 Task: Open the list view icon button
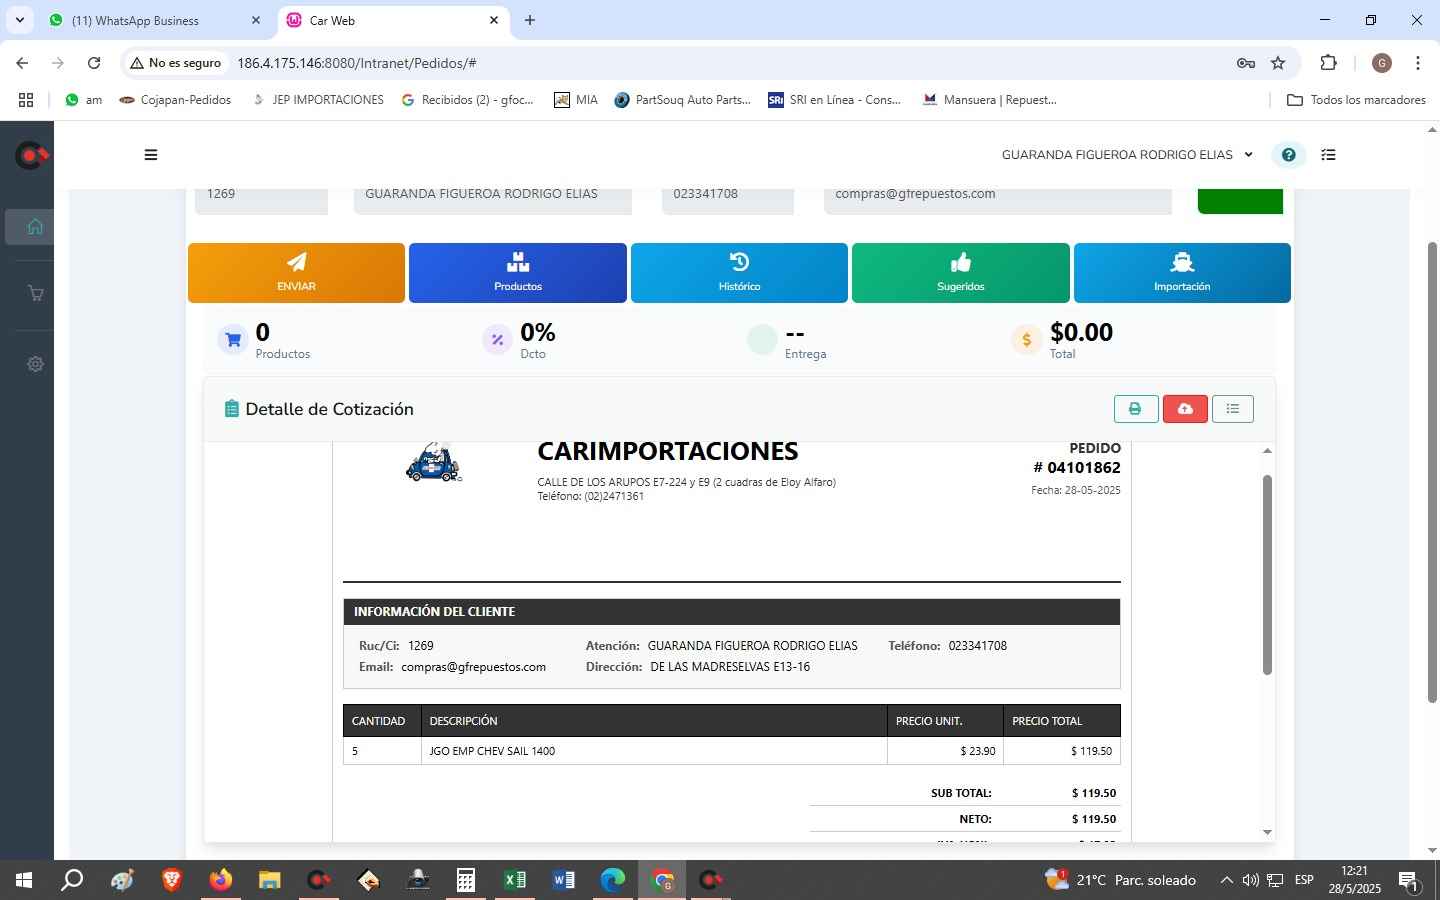point(1232,409)
